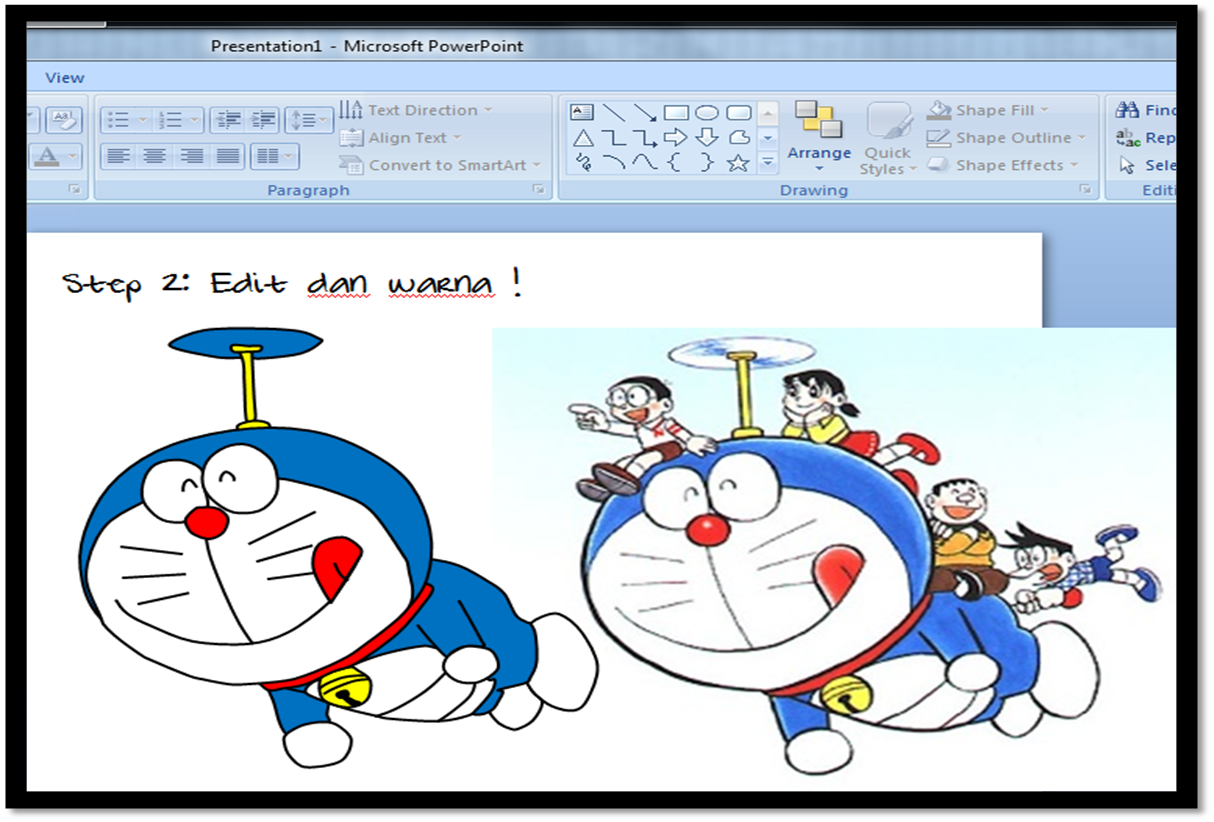Screen dimensions: 1214x822
Task: Open the Paragraph dialog launcher
Action: (539, 189)
